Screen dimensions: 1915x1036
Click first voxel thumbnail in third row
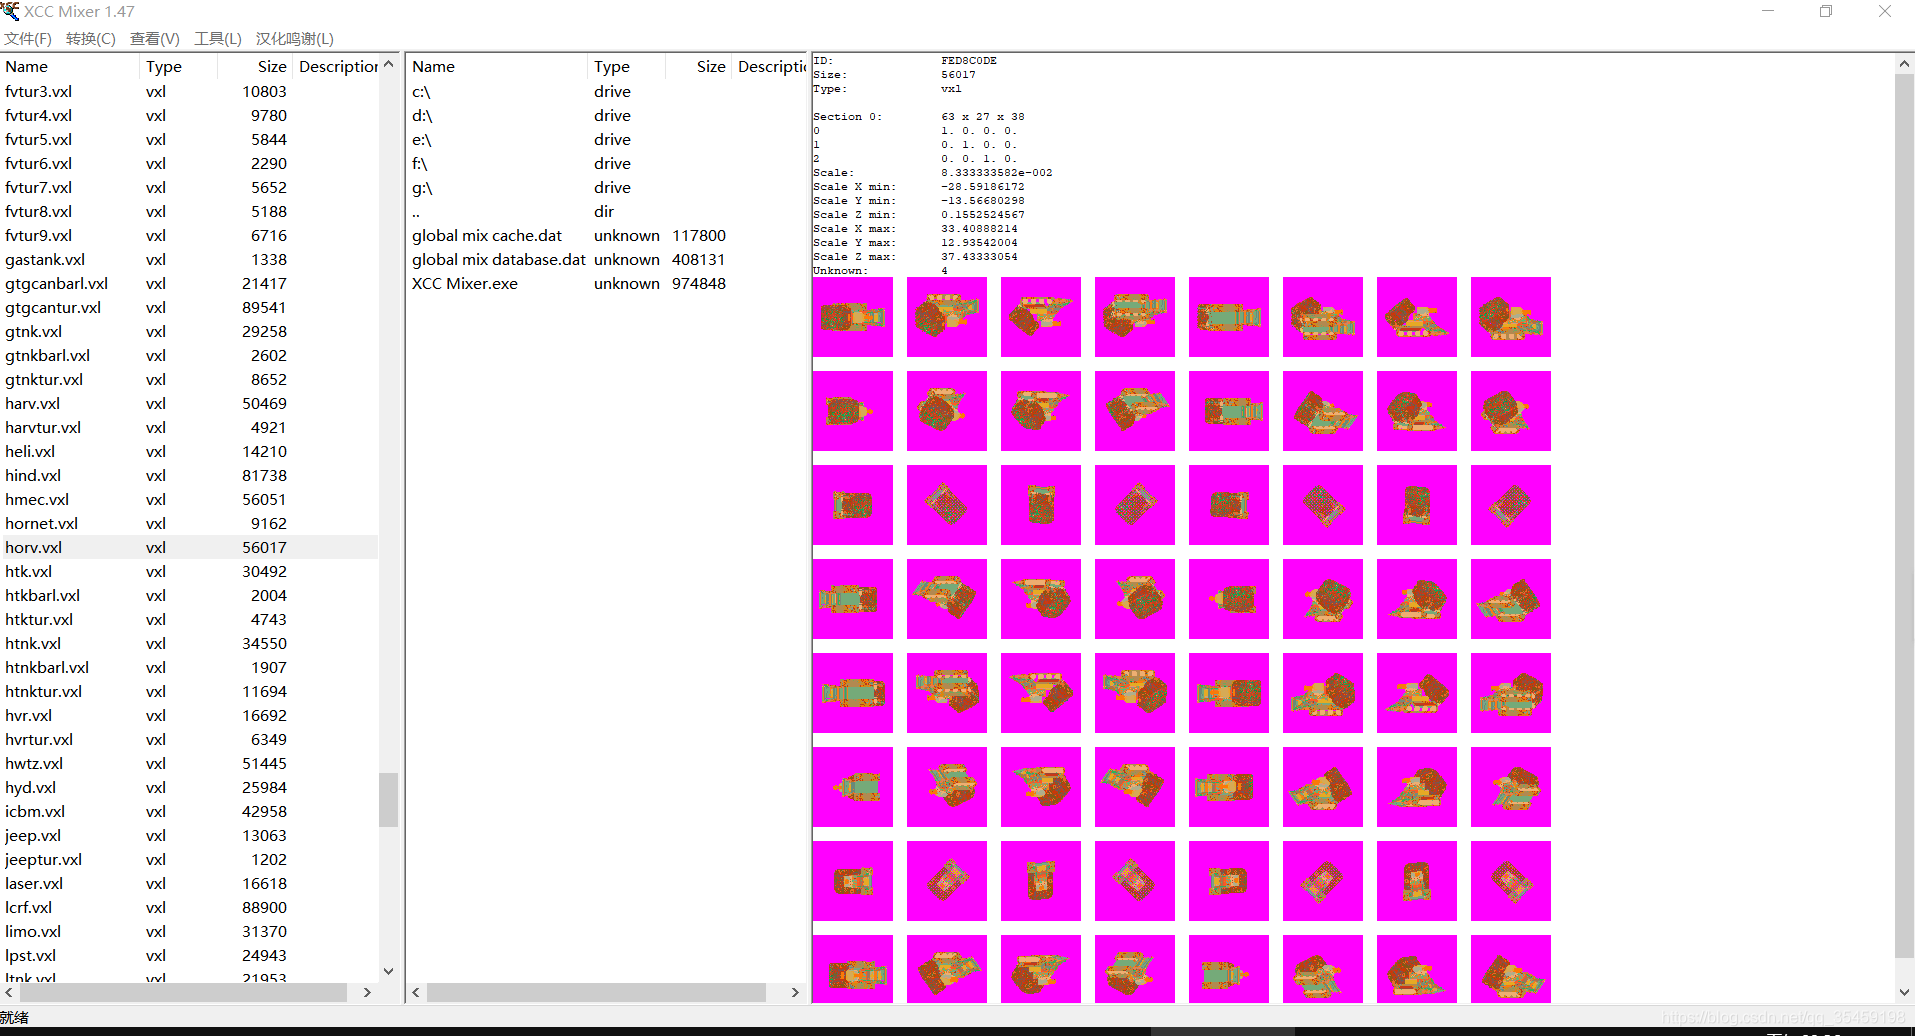(x=853, y=505)
